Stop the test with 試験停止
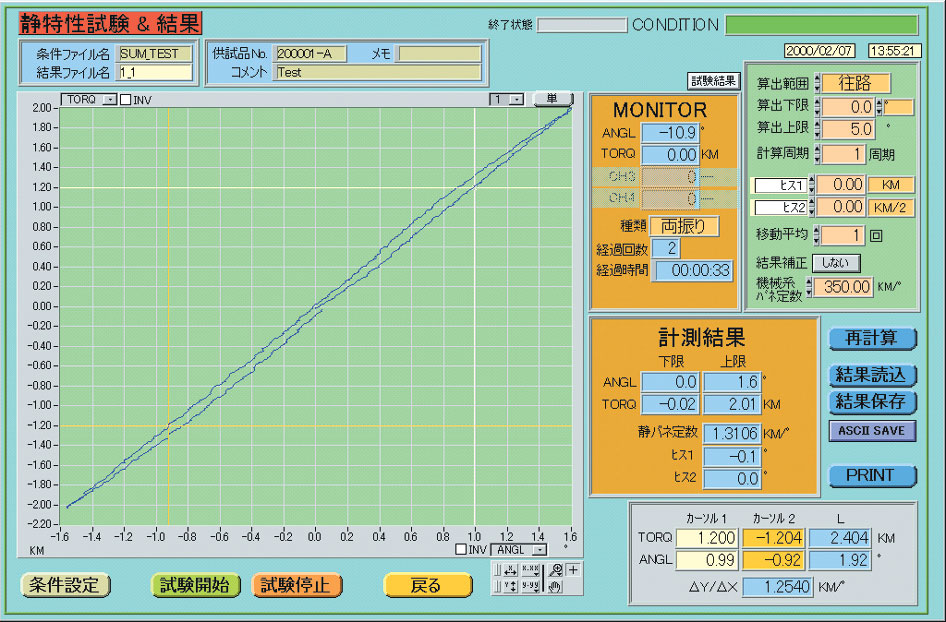Screen dimensions: 946x622 pos(297,585)
